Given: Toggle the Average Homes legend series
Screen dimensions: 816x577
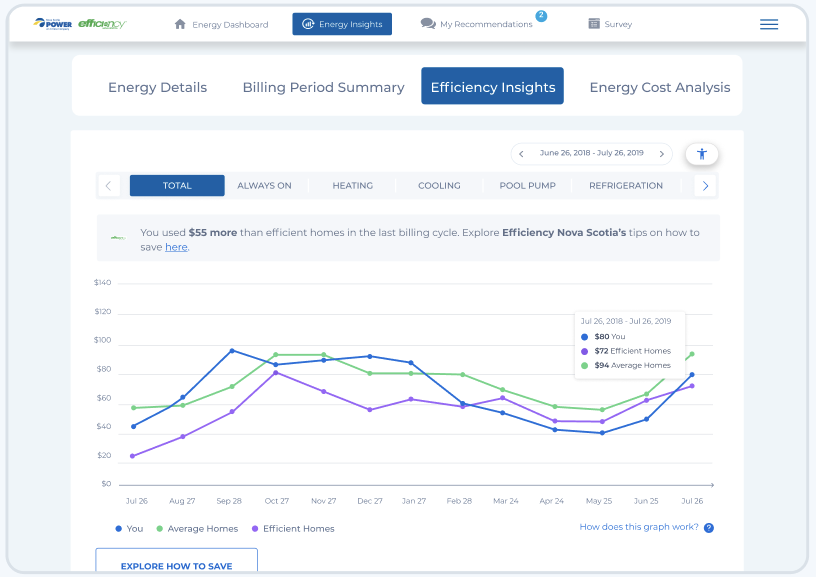Looking at the screenshot, I should 197,528.
